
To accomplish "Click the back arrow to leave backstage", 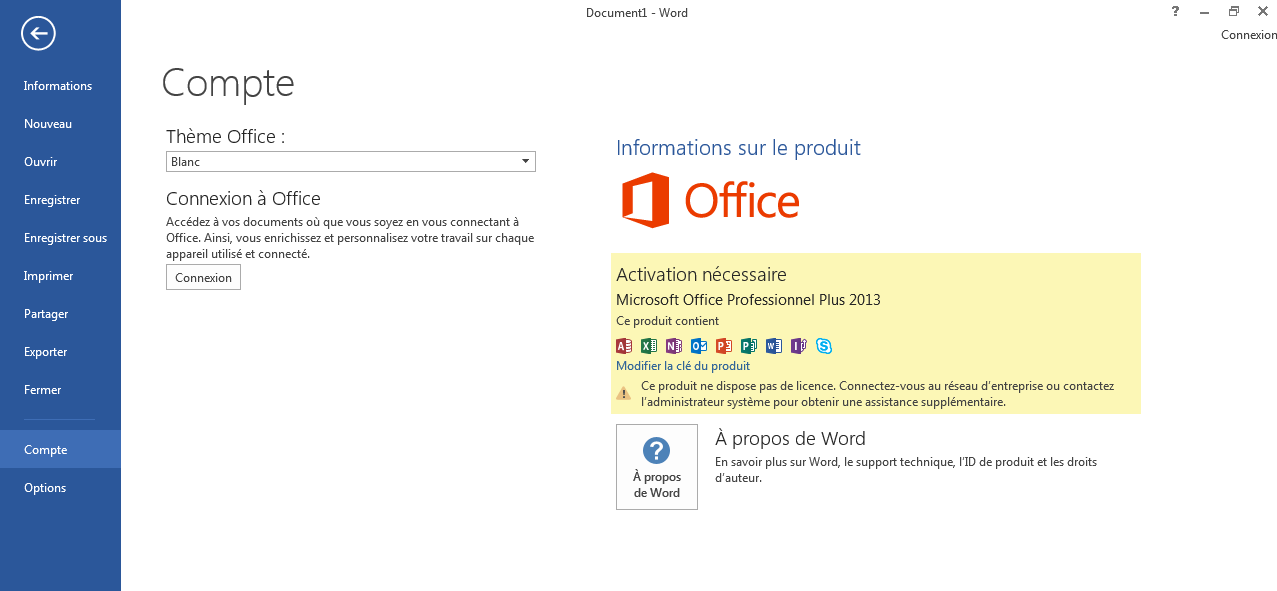I will 38,33.
